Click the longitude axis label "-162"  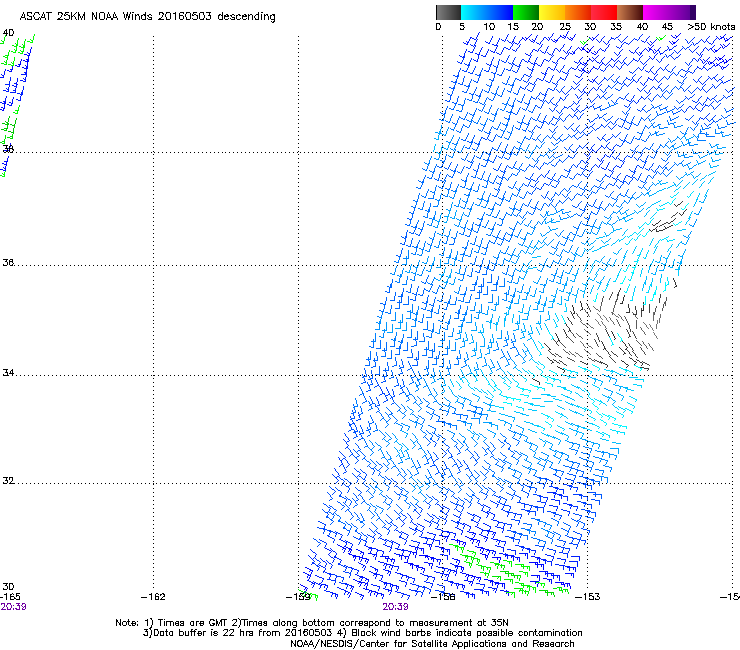pos(153,597)
